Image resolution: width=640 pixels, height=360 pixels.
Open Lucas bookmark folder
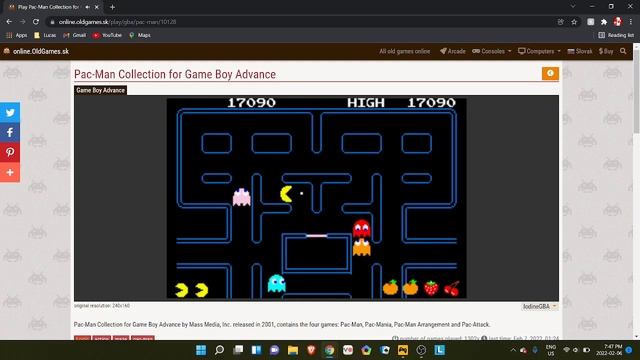(45, 36)
